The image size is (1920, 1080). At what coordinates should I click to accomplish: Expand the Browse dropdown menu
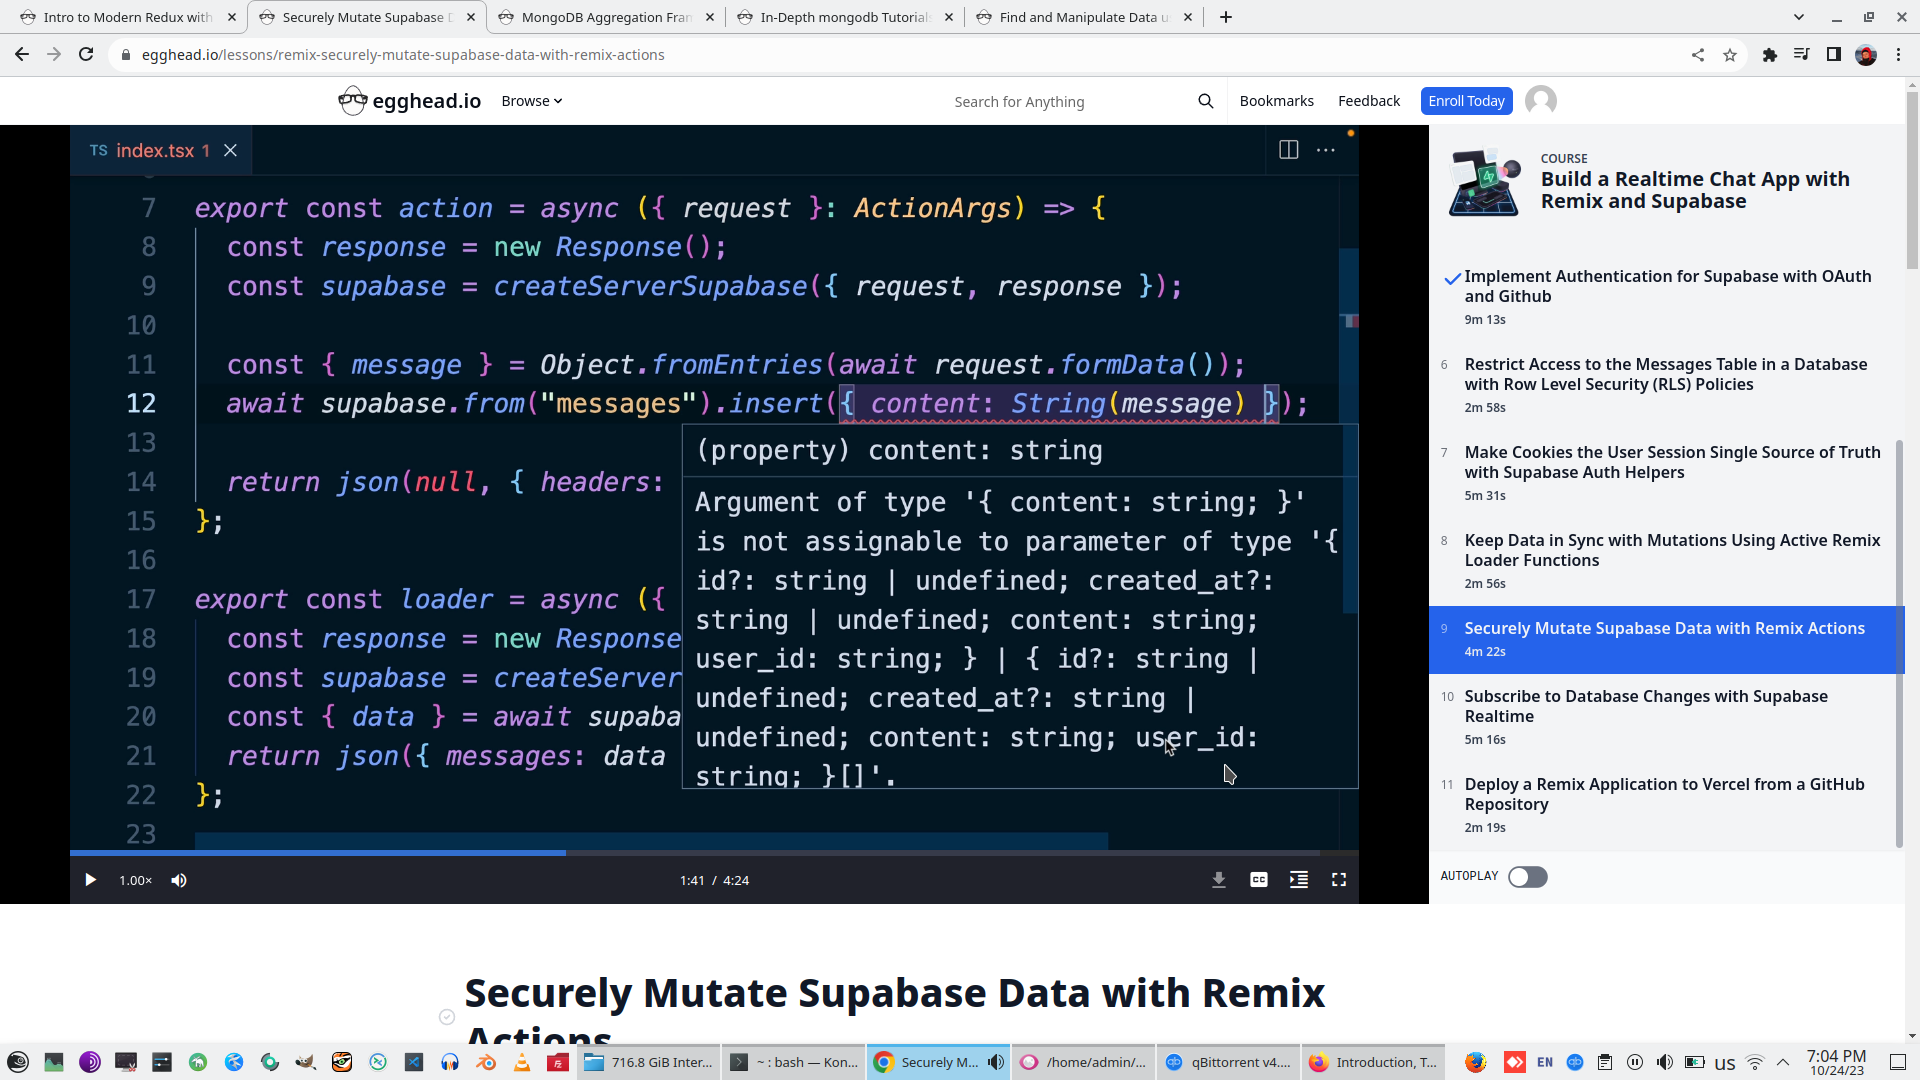[531, 101]
